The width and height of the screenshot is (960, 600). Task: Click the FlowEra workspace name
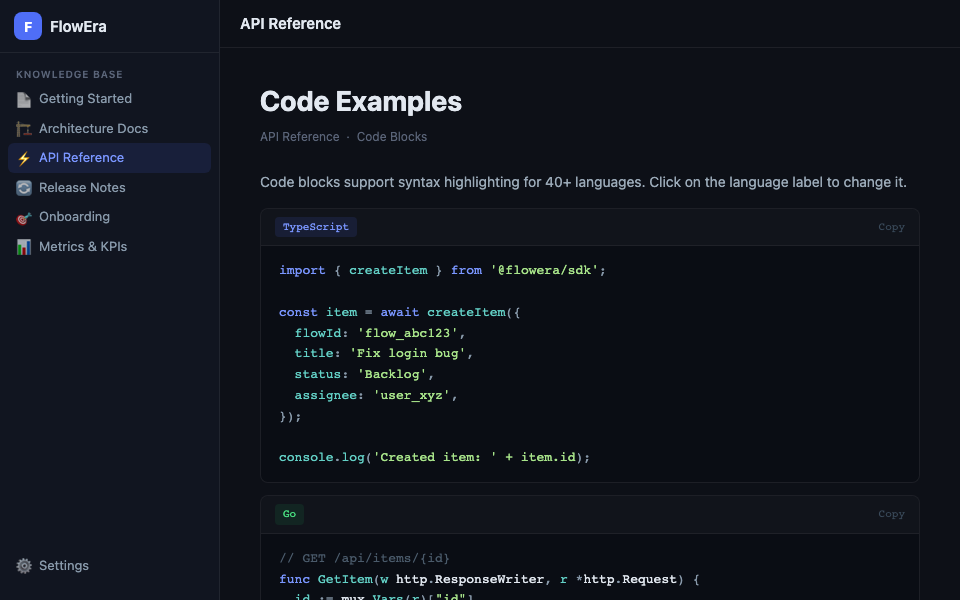click(x=78, y=27)
